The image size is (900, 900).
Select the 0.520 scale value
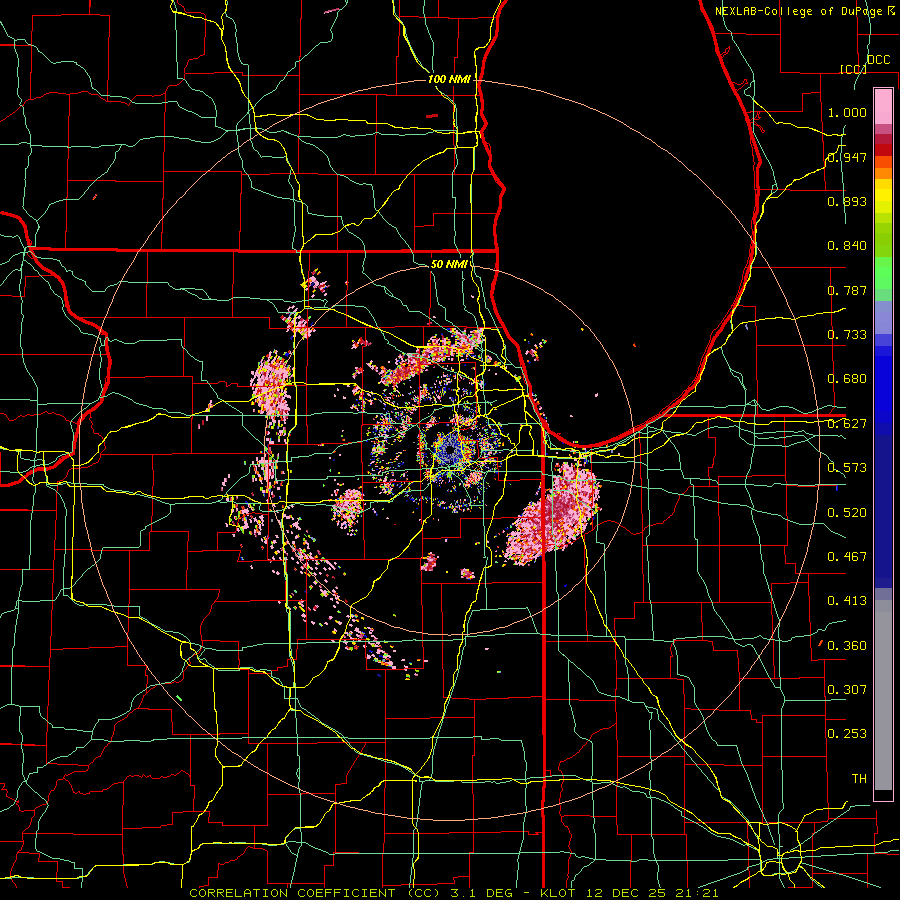847,513
